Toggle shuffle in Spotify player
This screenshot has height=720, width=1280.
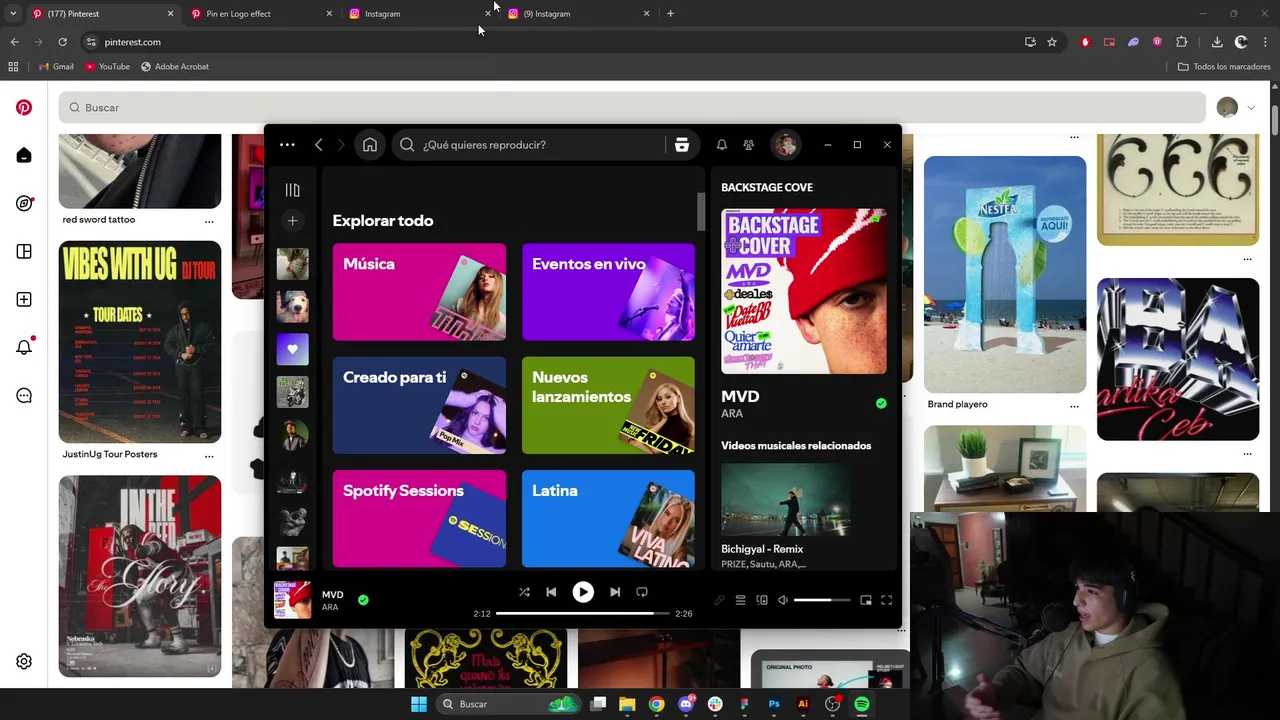[x=524, y=592]
